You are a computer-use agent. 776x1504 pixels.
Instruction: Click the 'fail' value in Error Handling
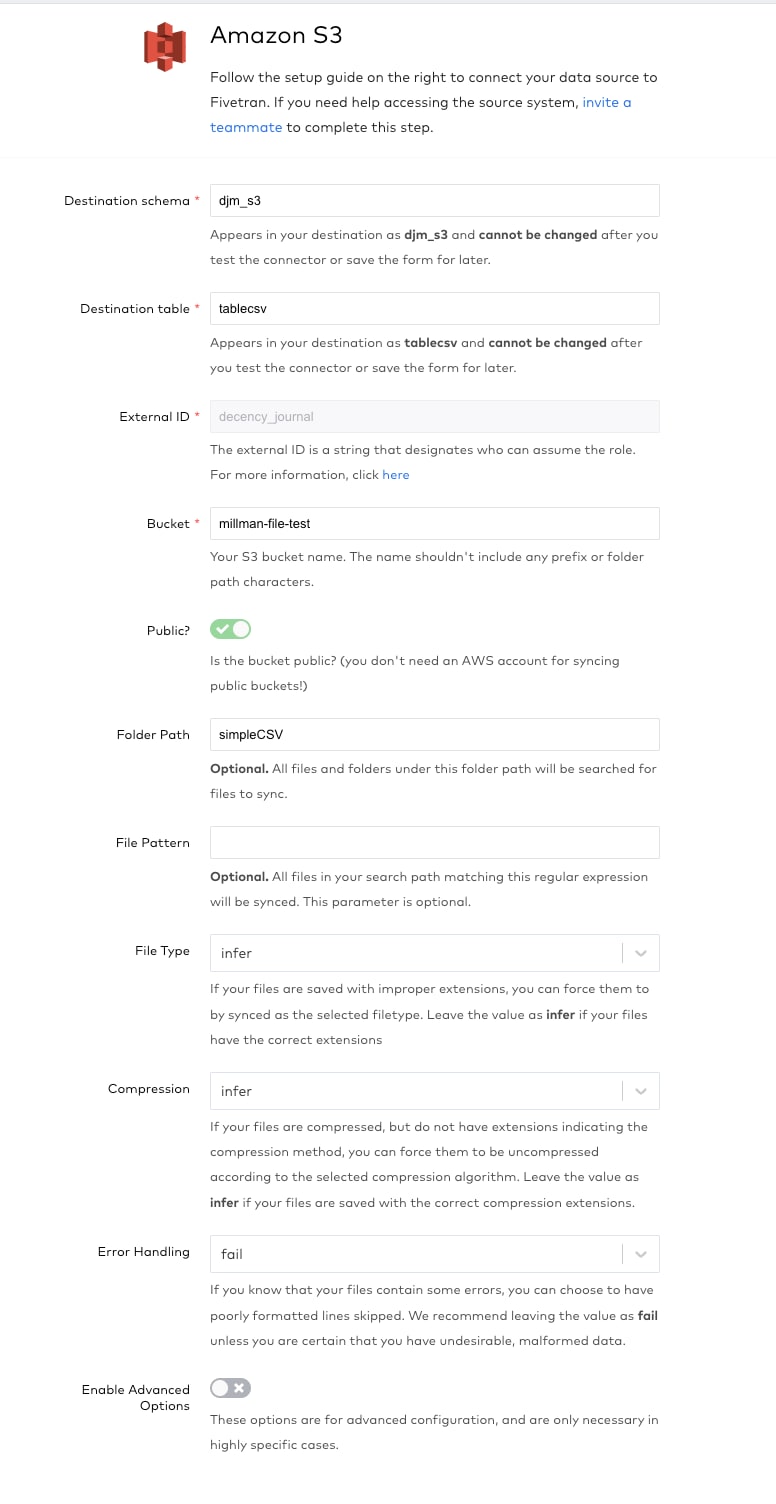232,1254
